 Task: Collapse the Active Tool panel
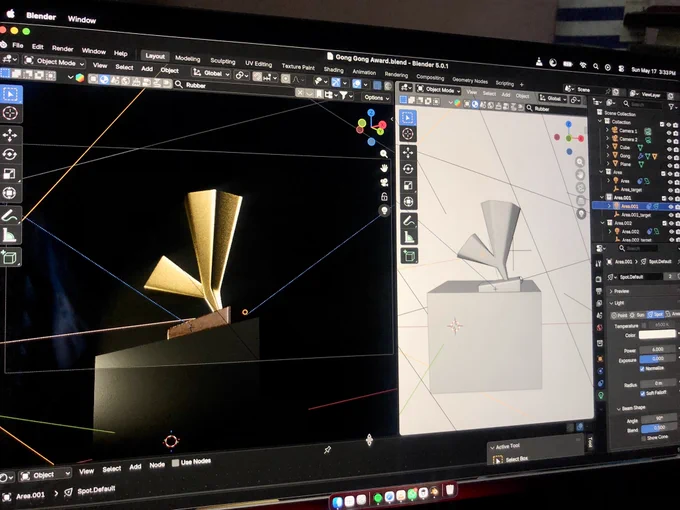tap(492, 447)
